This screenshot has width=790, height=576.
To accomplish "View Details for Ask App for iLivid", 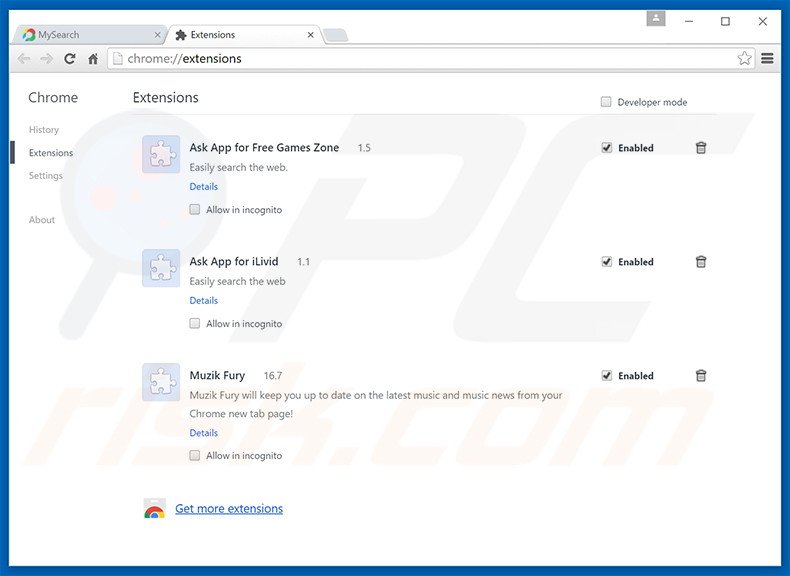I will 204,300.
